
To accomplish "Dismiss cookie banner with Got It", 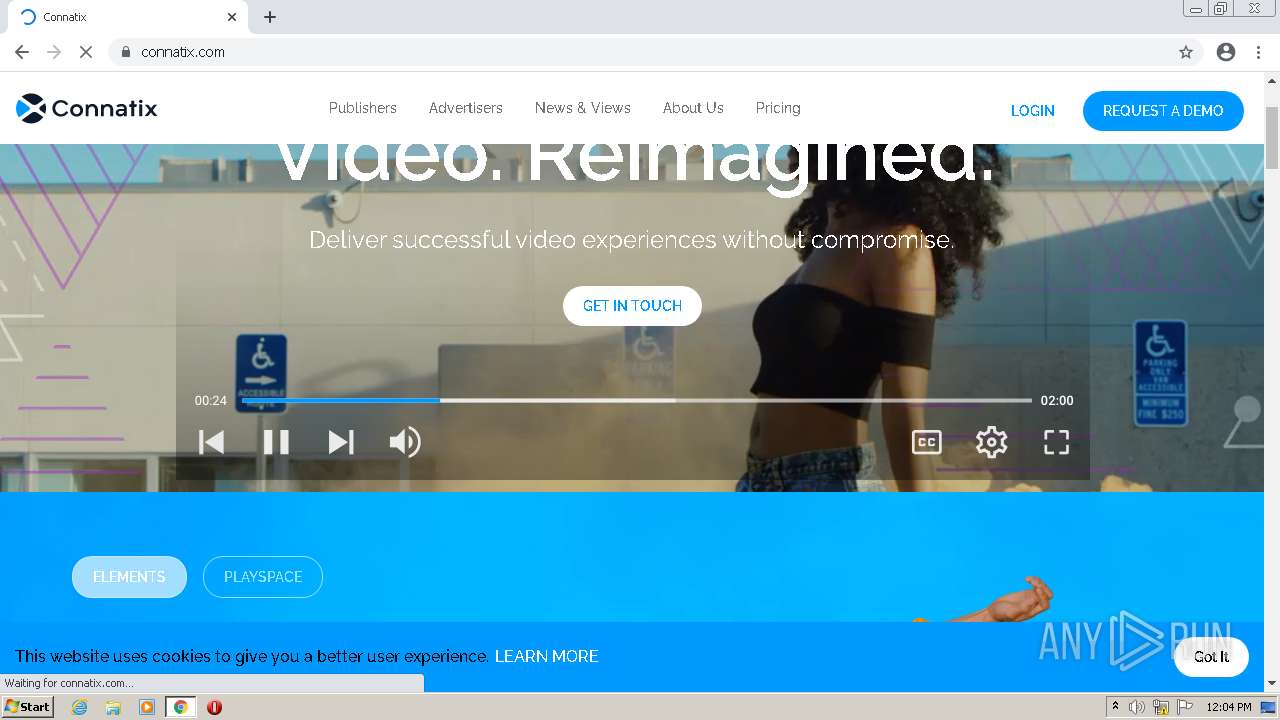I will [x=1211, y=657].
